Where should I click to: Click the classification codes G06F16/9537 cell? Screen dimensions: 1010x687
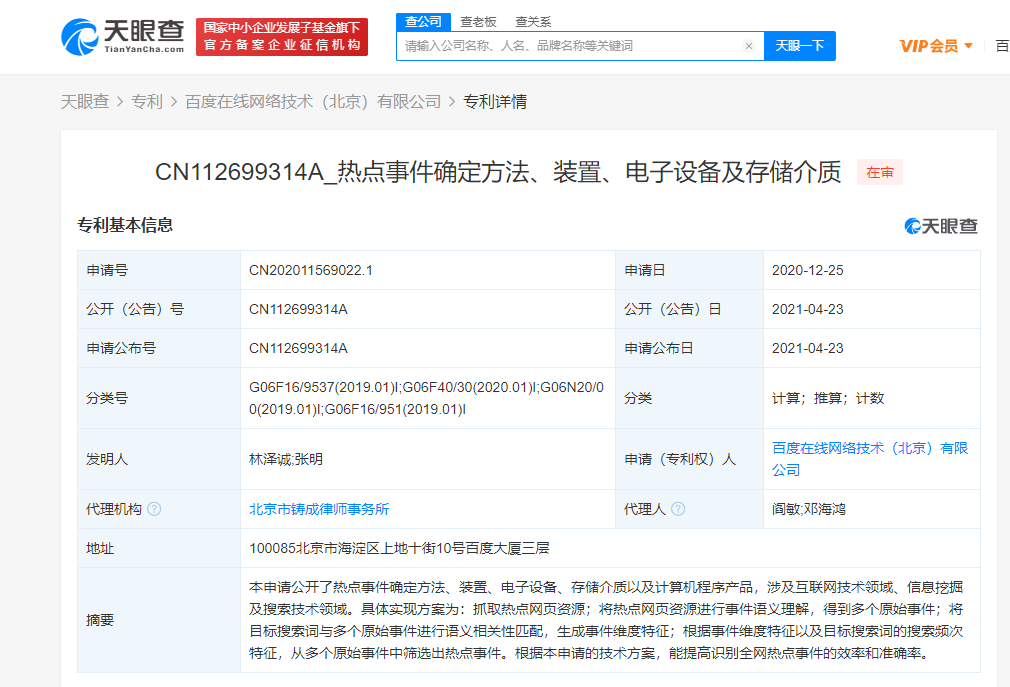[x=426, y=398]
